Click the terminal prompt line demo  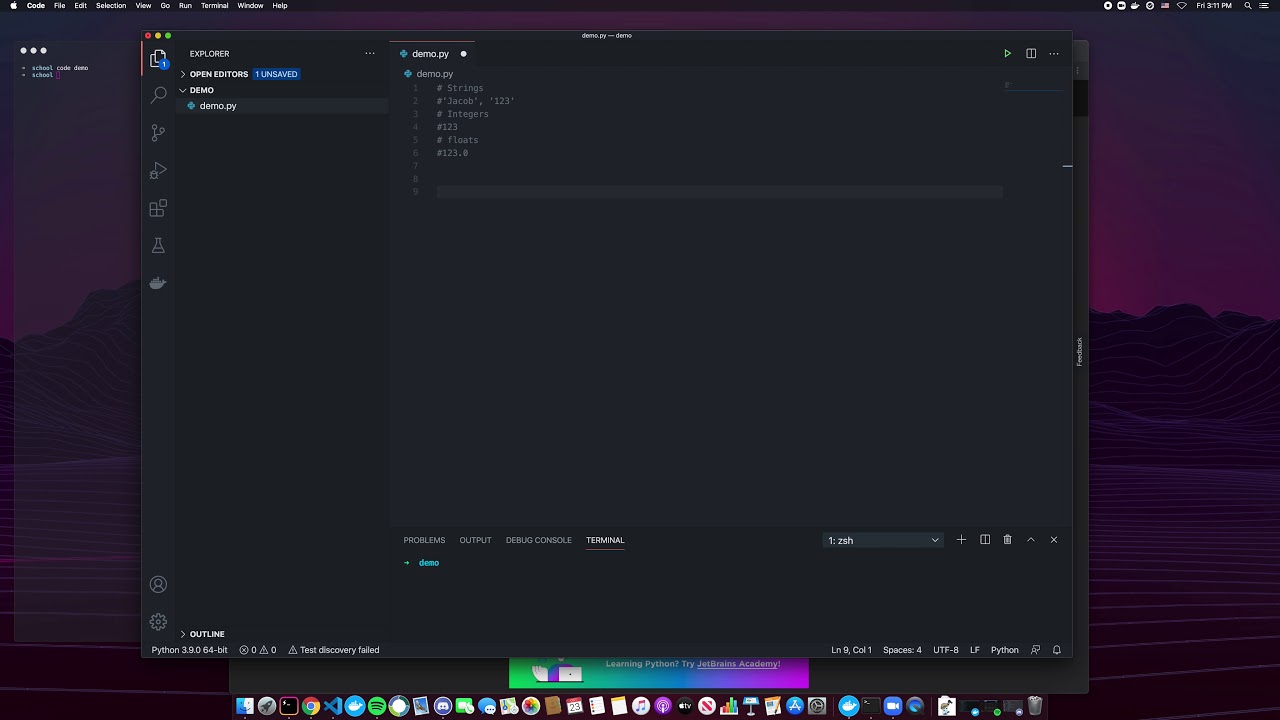pos(421,563)
